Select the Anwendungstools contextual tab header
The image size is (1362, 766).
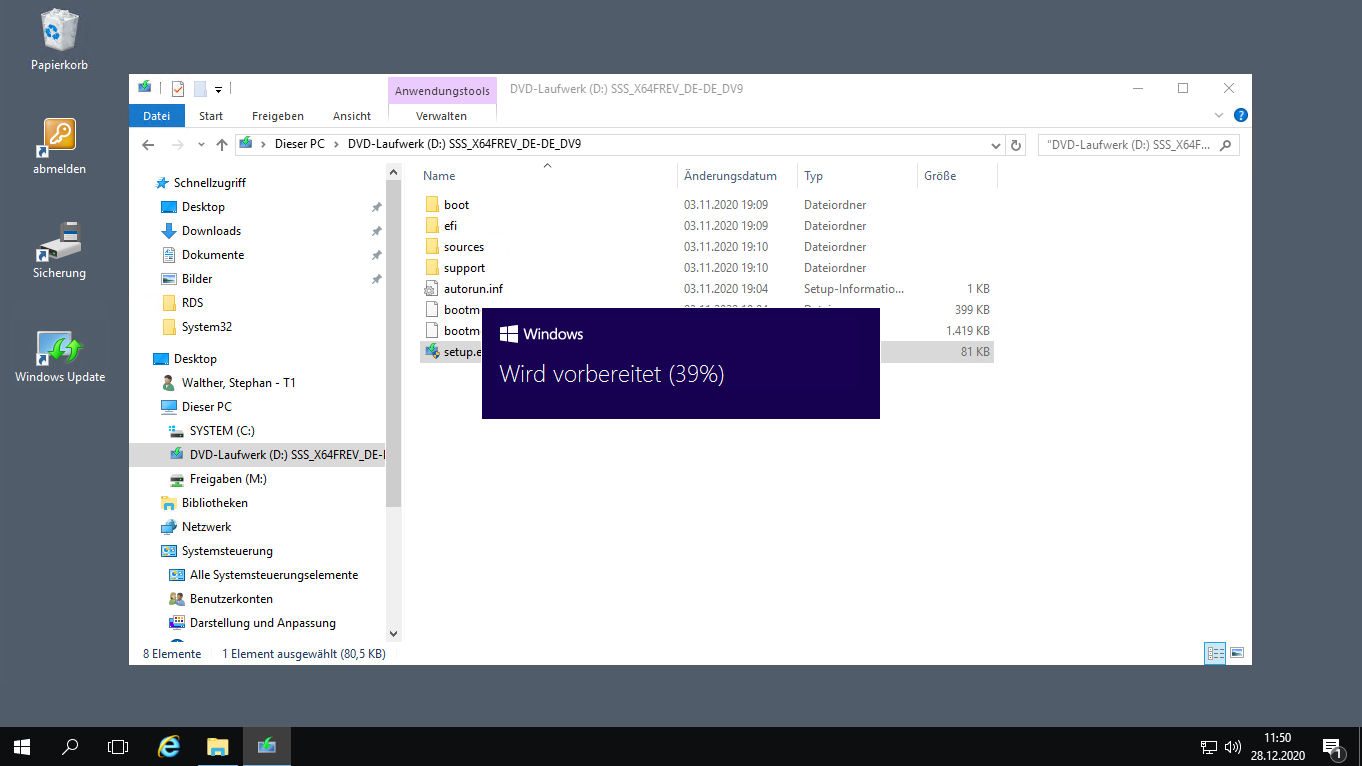(x=442, y=91)
